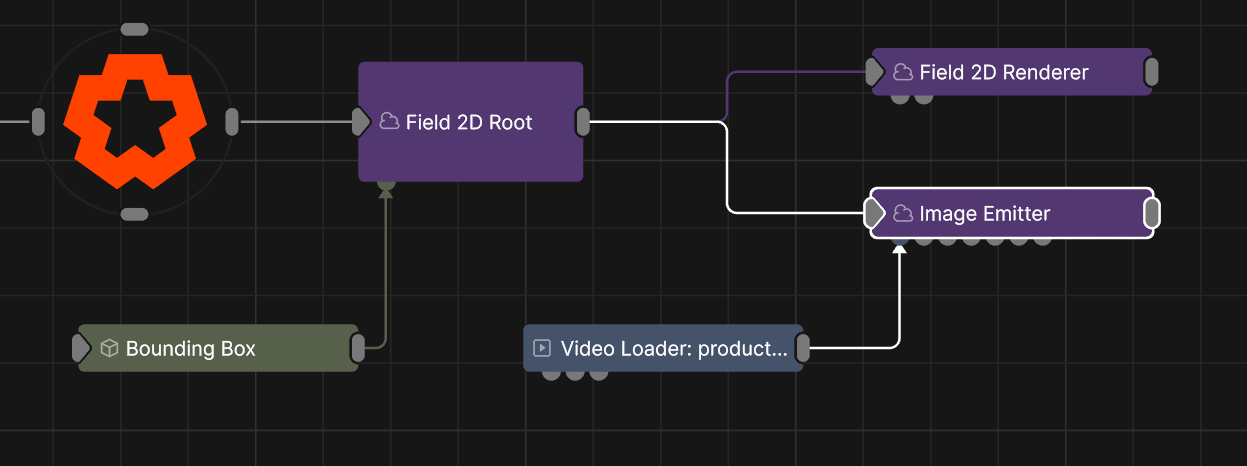Image resolution: width=1247 pixels, height=466 pixels.
Task: Click the cloud icon on Field 2D Root
Action: 390,122
